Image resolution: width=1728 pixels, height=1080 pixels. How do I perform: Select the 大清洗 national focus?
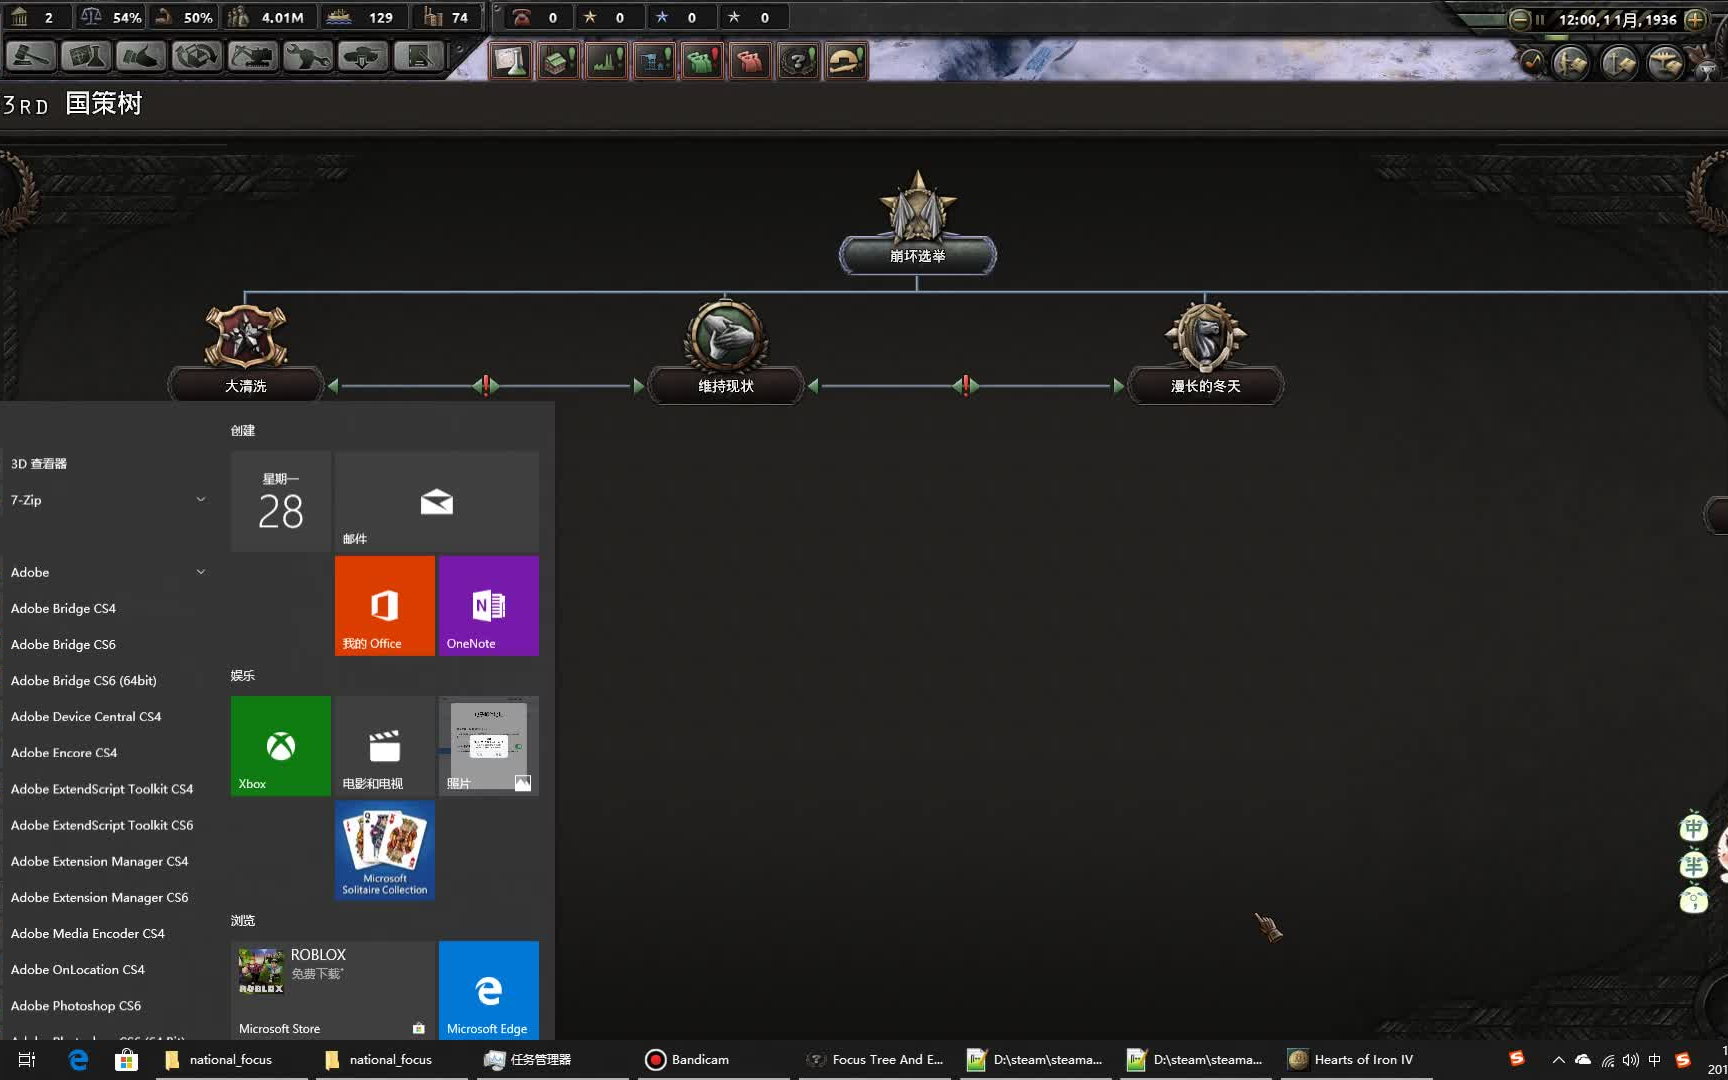click(x=246, y=385)
